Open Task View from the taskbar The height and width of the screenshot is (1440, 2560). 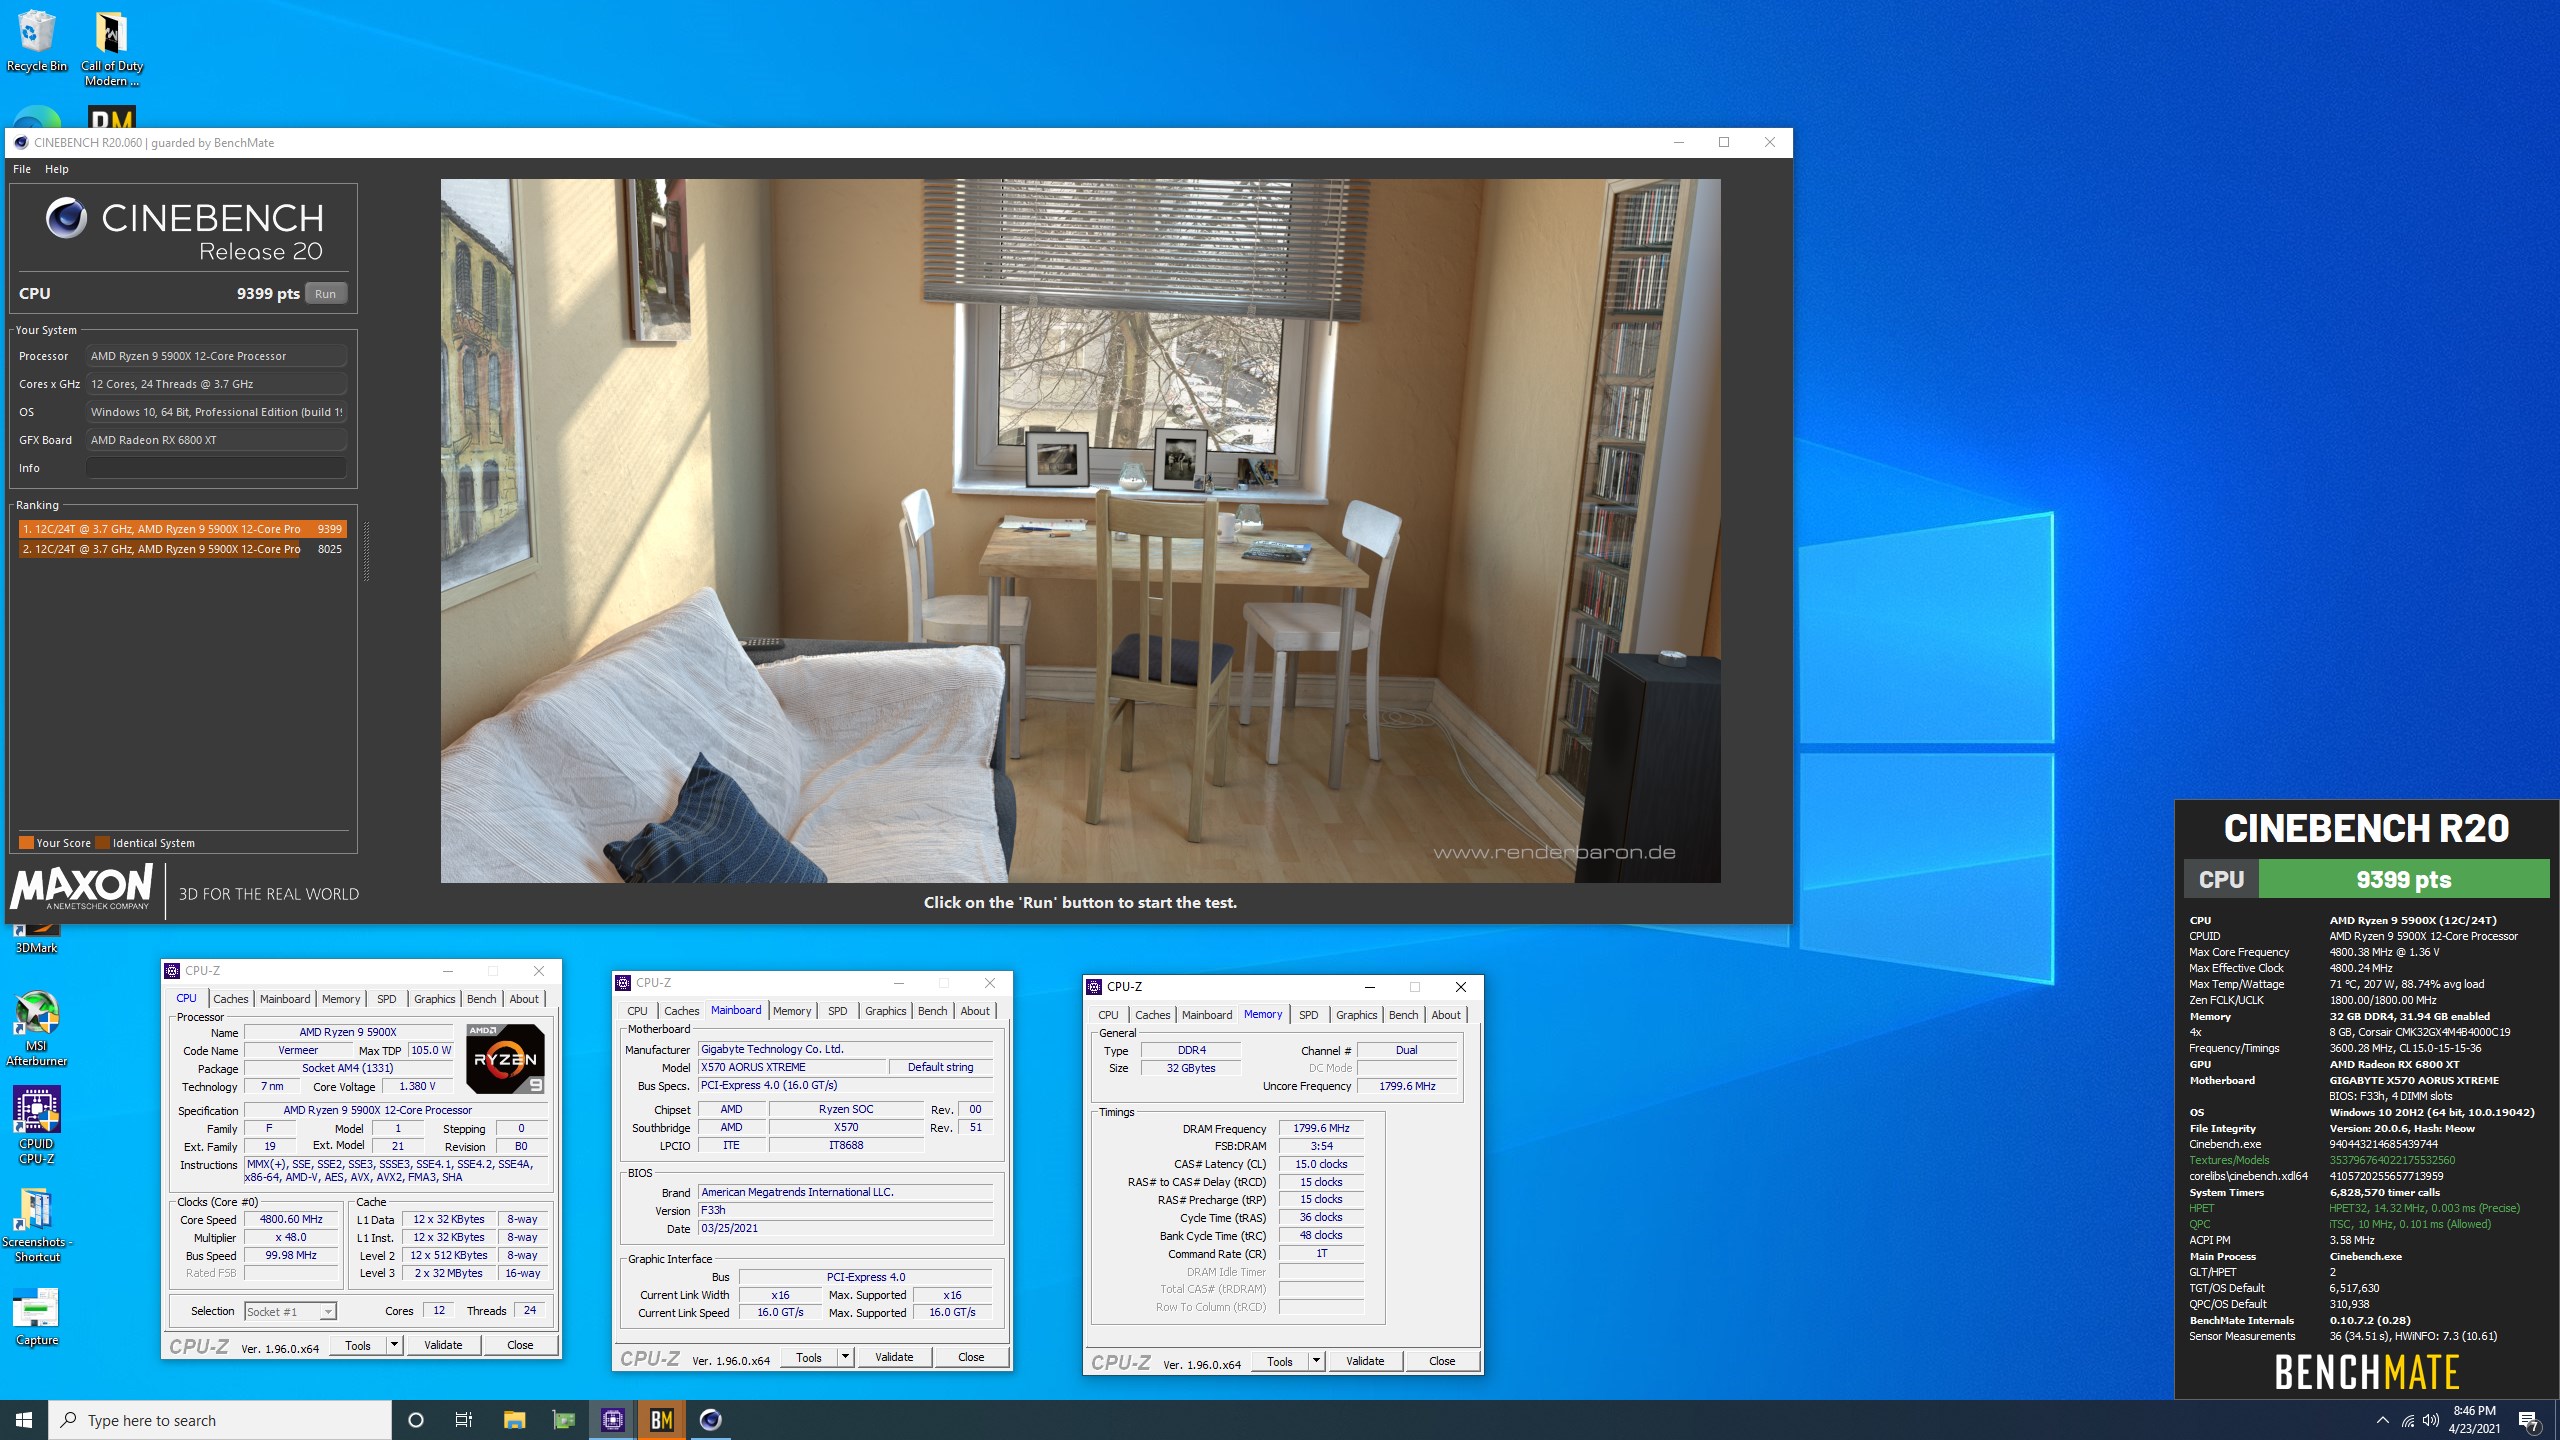click(464, 1420)
